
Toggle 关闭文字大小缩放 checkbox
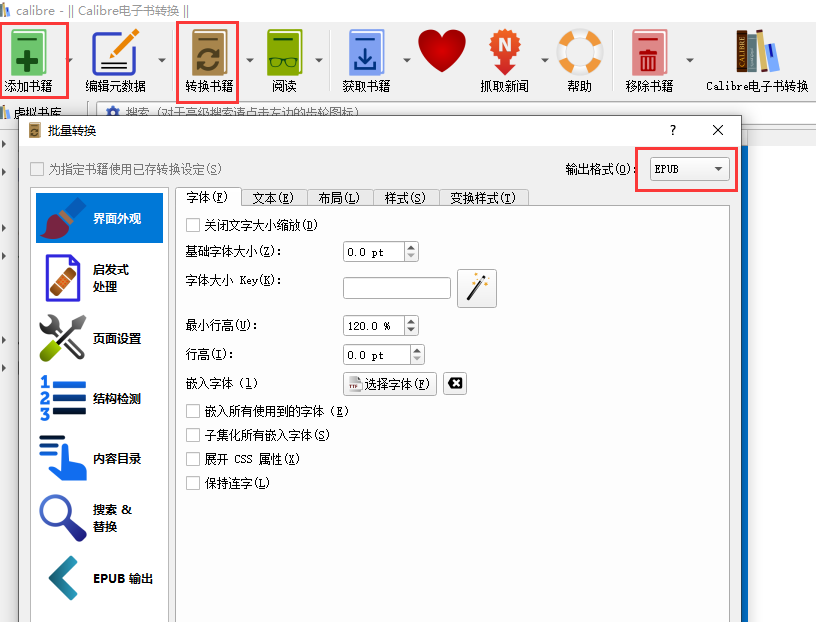(x=193, y=225)
